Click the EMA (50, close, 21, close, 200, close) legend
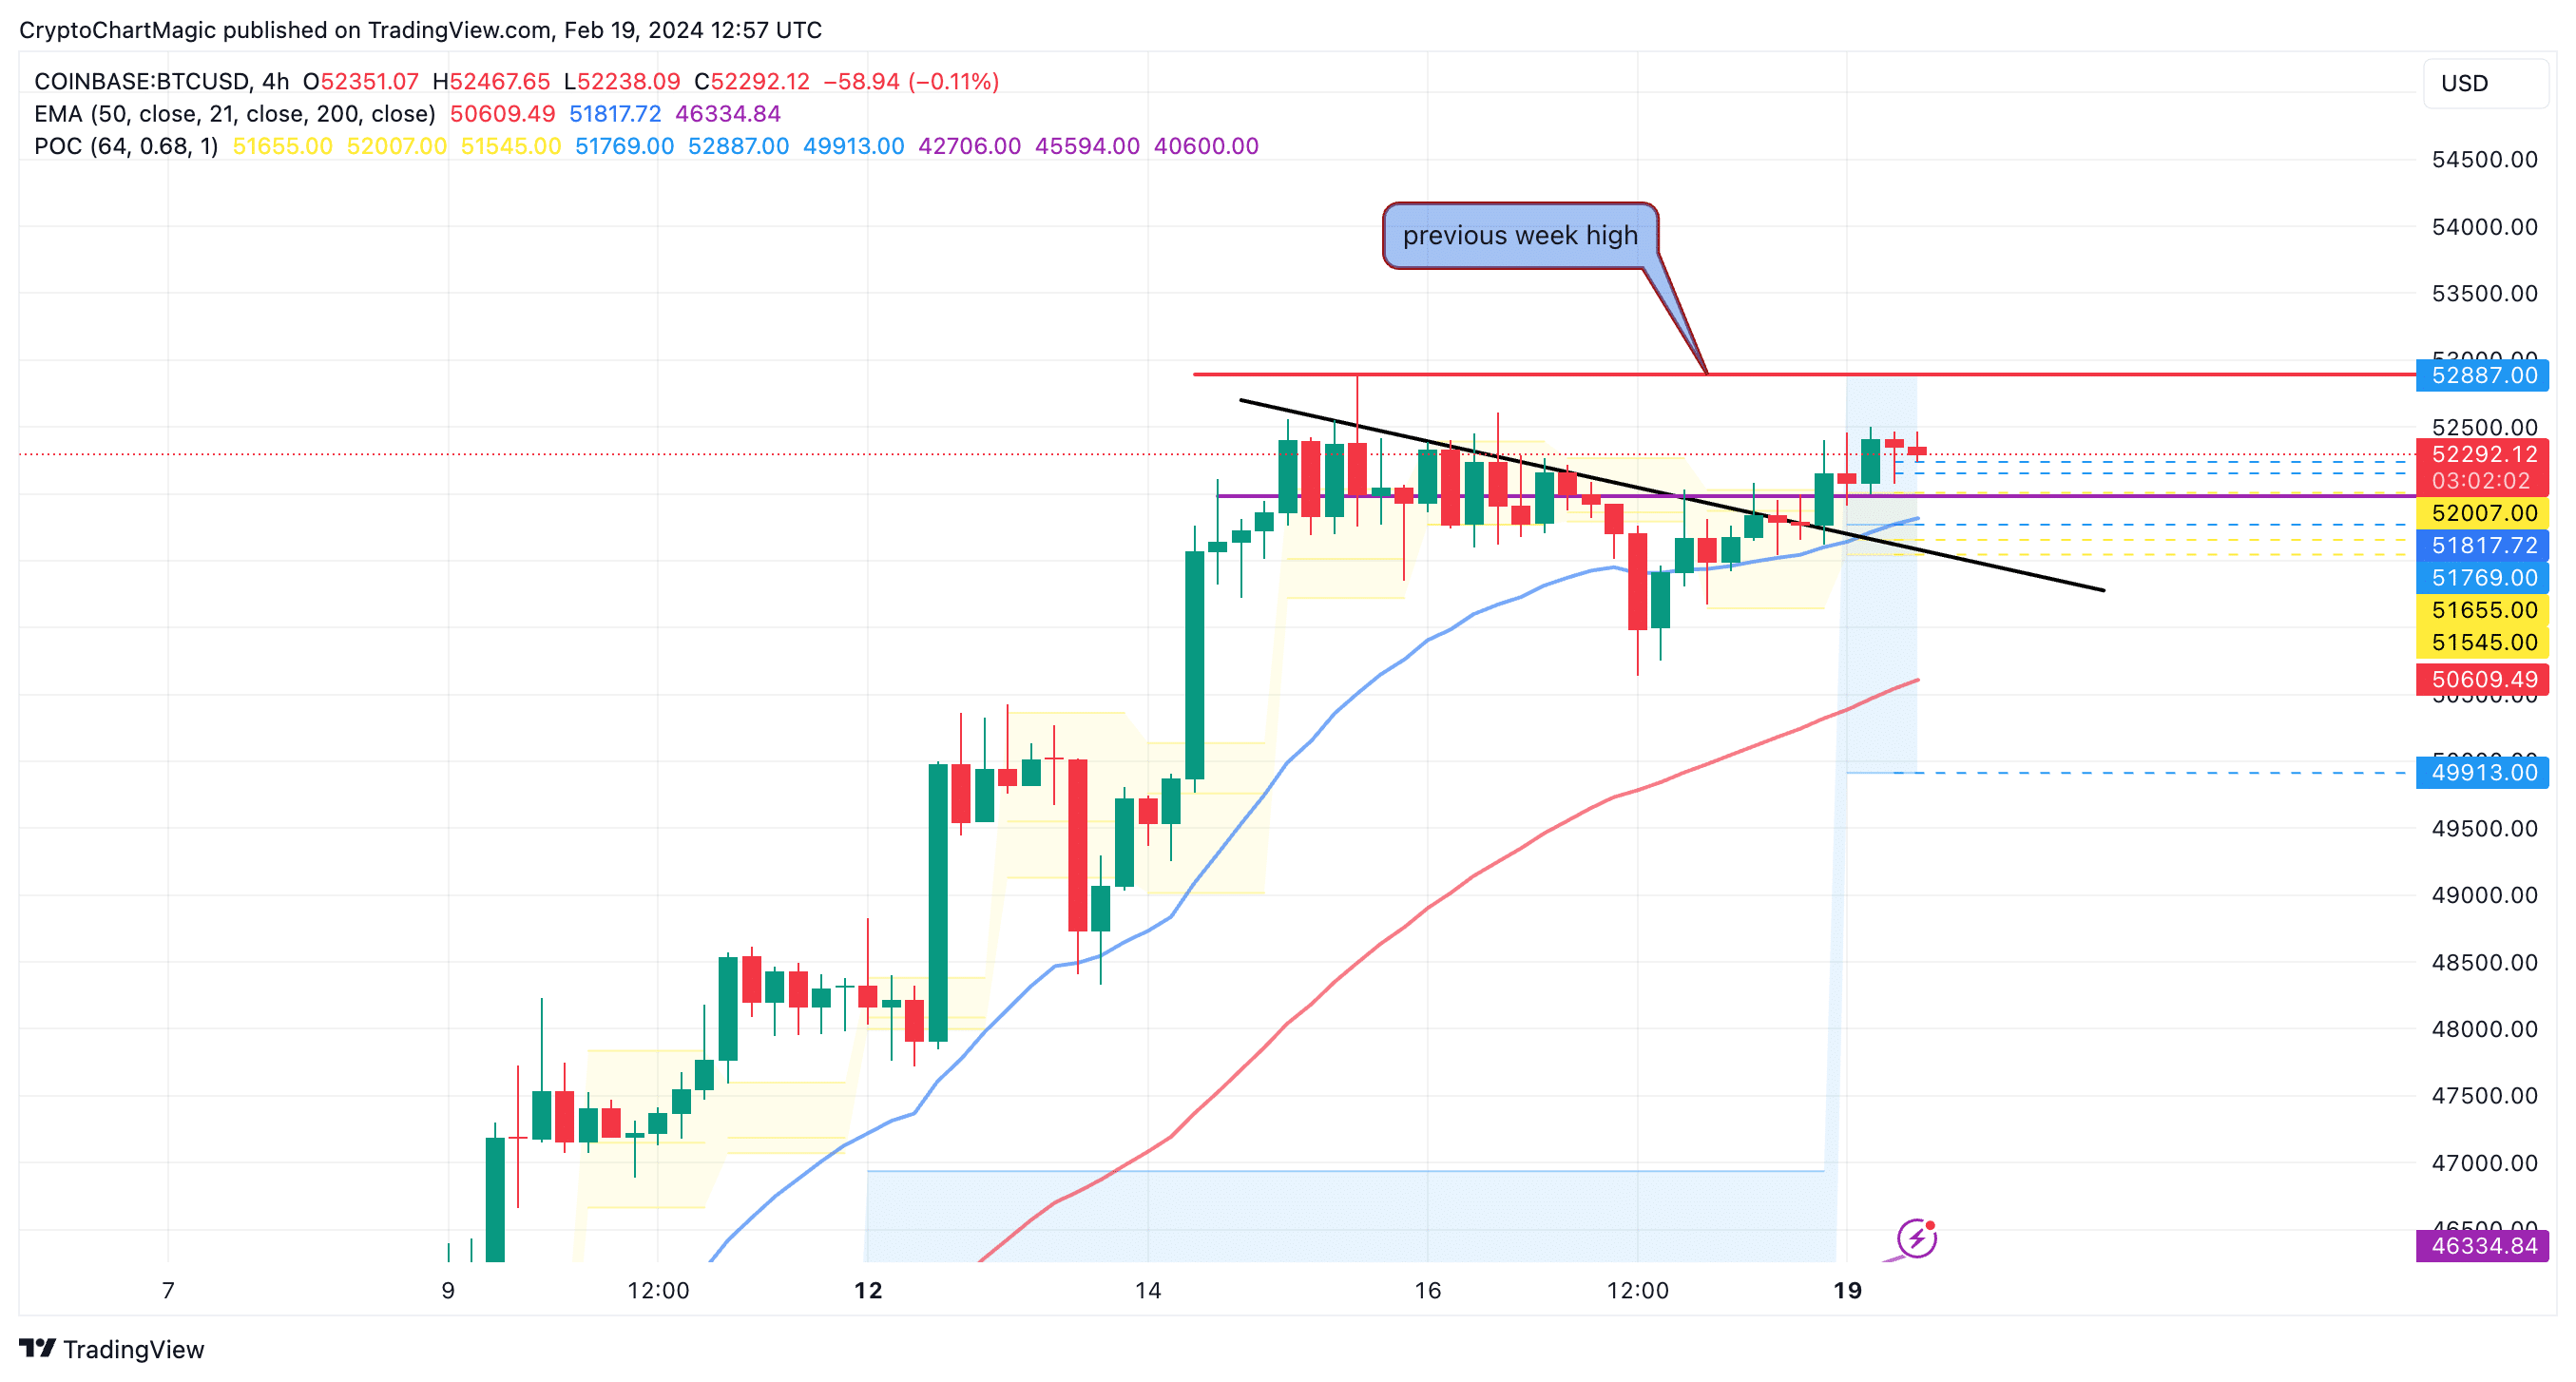Viewport: 2576px width, 1382px height. 235,113
